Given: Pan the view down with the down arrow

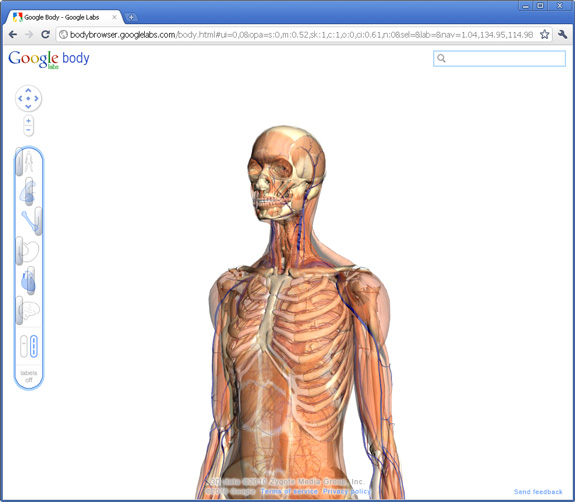Looking at the screenshot, I should pos(28,106).
